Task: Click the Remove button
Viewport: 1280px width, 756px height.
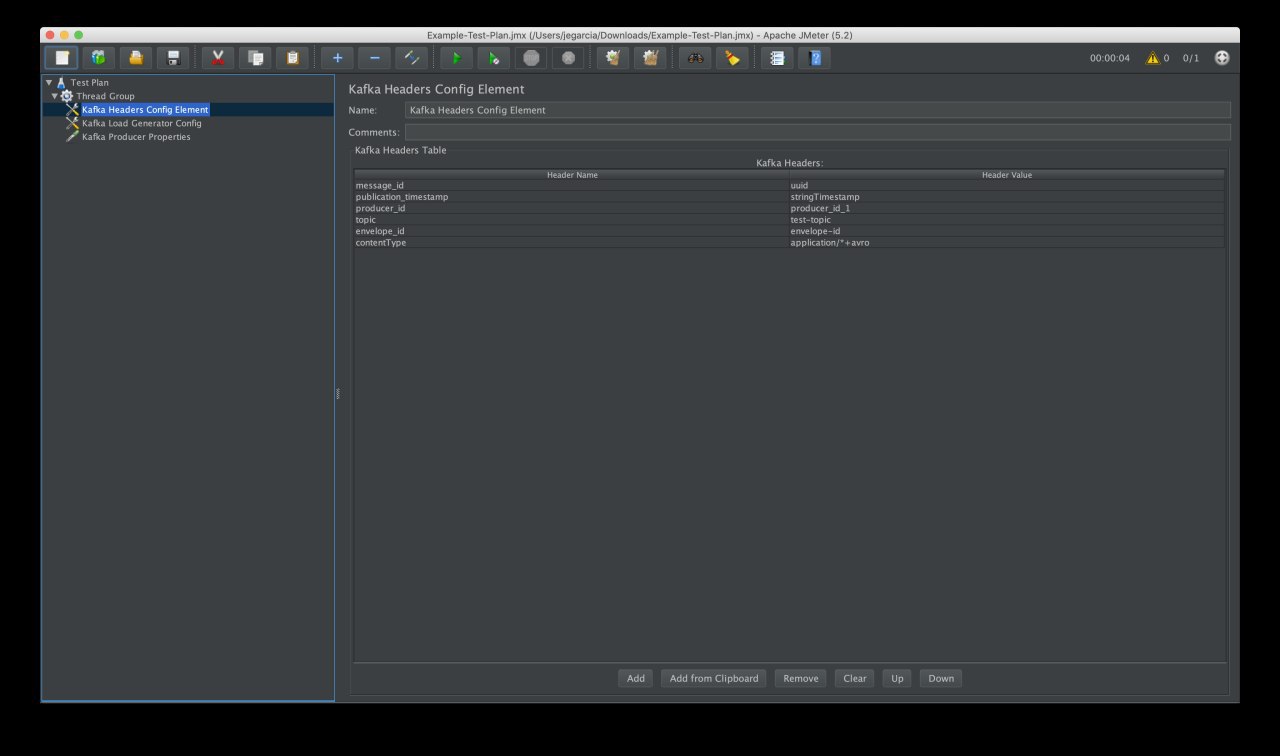Action: (801, 678)
